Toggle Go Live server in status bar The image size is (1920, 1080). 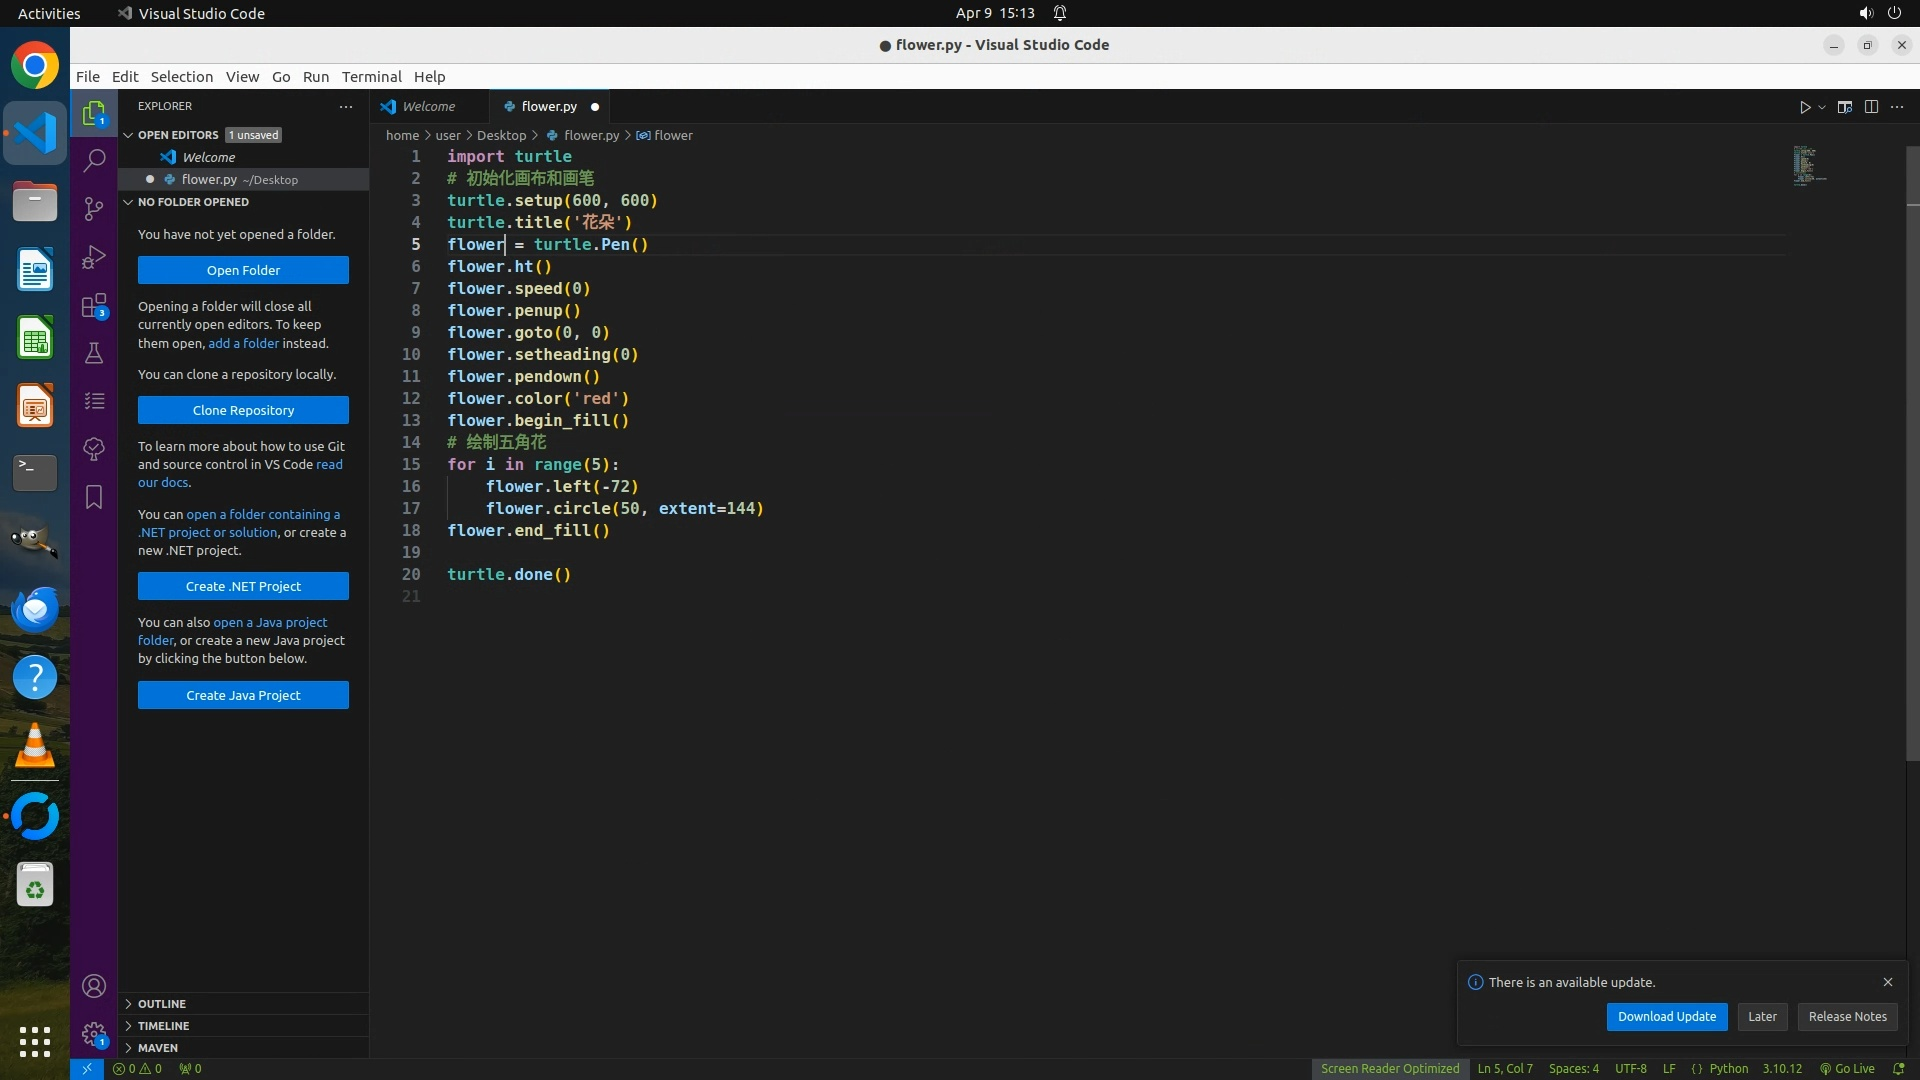pos(1847,1068)
